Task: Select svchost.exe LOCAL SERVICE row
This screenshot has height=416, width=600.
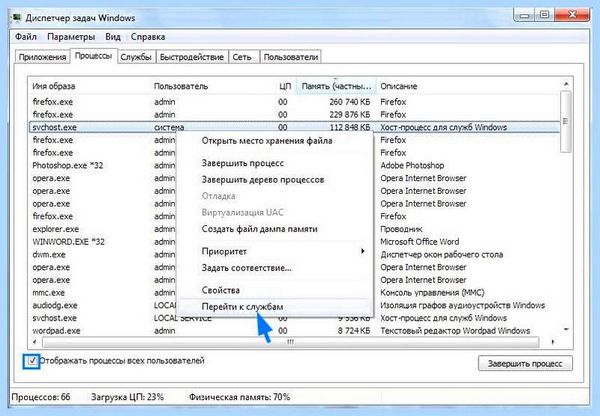Action: pyautogui.click(x=295, y=318)
